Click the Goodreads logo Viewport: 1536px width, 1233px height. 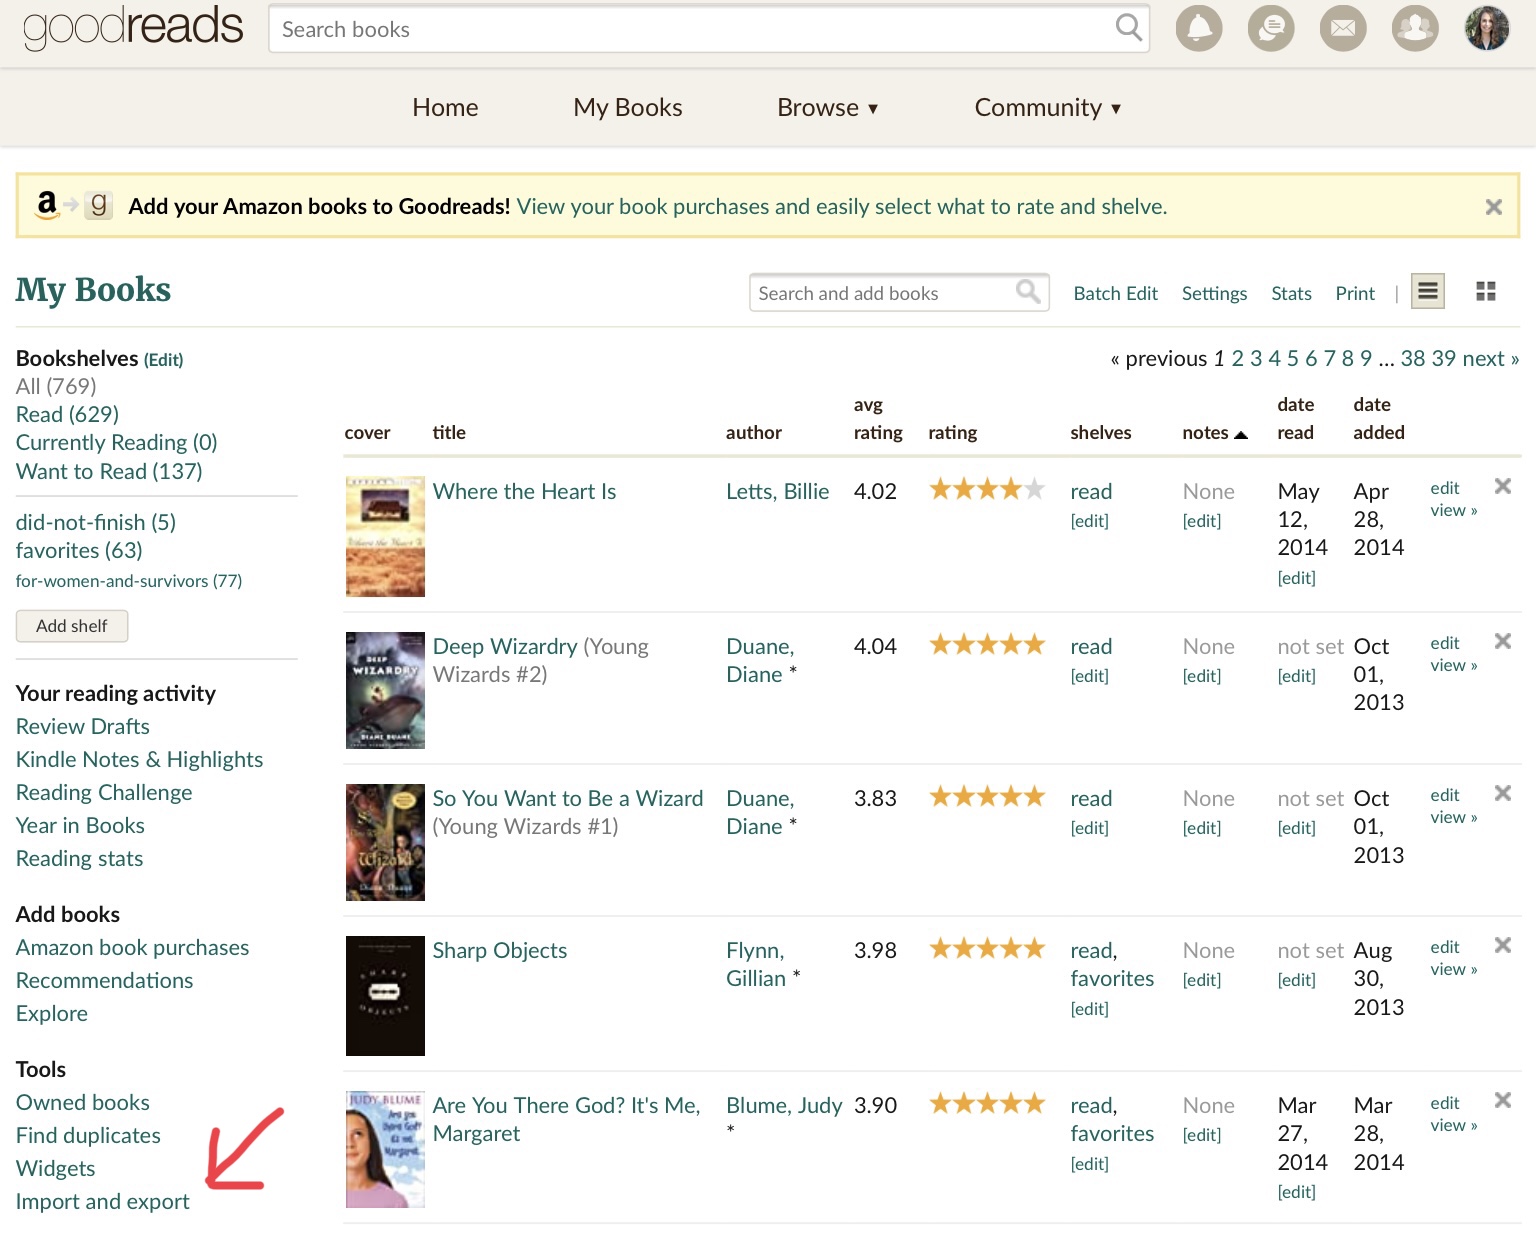click(132, 28)
